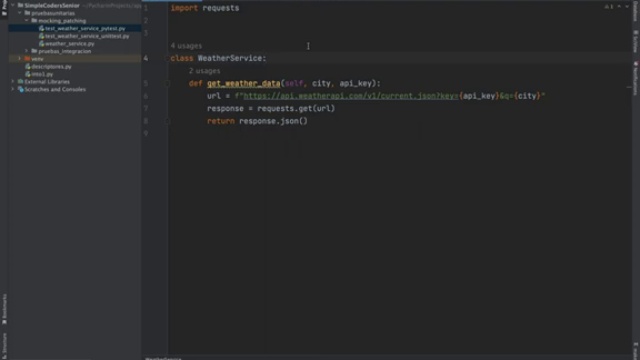Open the Bookmarks tool window tab
The height and width of the screenshot is (360, 640).
(4, 309)
